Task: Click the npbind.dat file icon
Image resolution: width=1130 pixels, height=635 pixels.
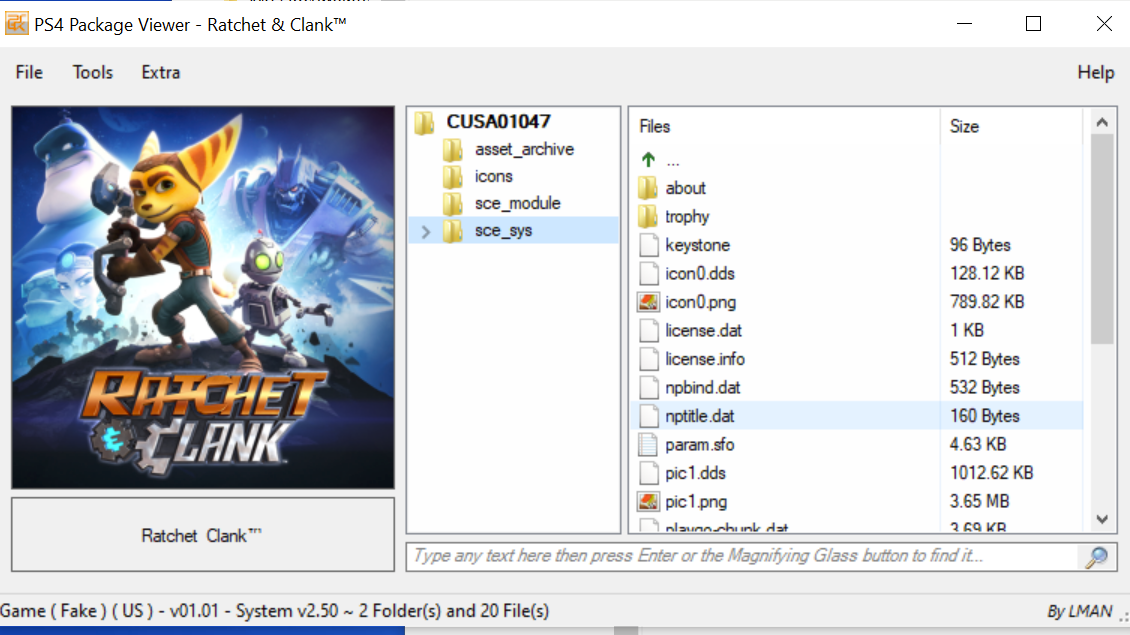Action: coord(649,387)
